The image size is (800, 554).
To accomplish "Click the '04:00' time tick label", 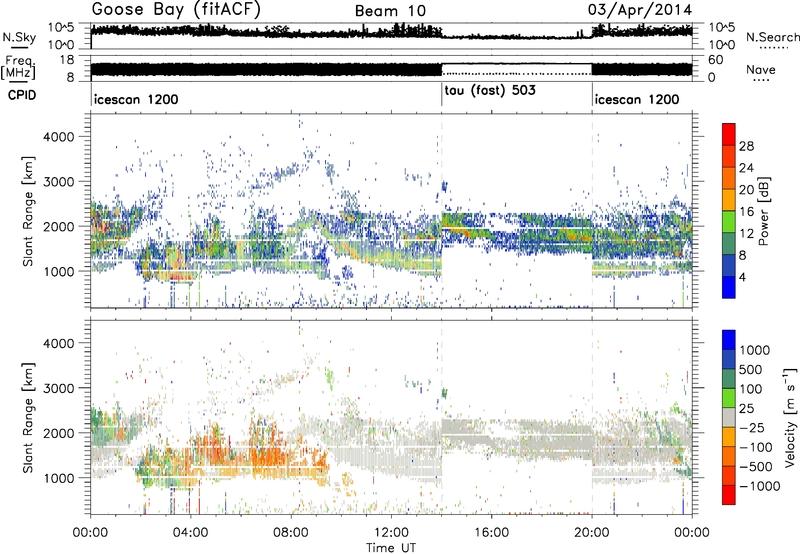I will click(x=190, y=533).
